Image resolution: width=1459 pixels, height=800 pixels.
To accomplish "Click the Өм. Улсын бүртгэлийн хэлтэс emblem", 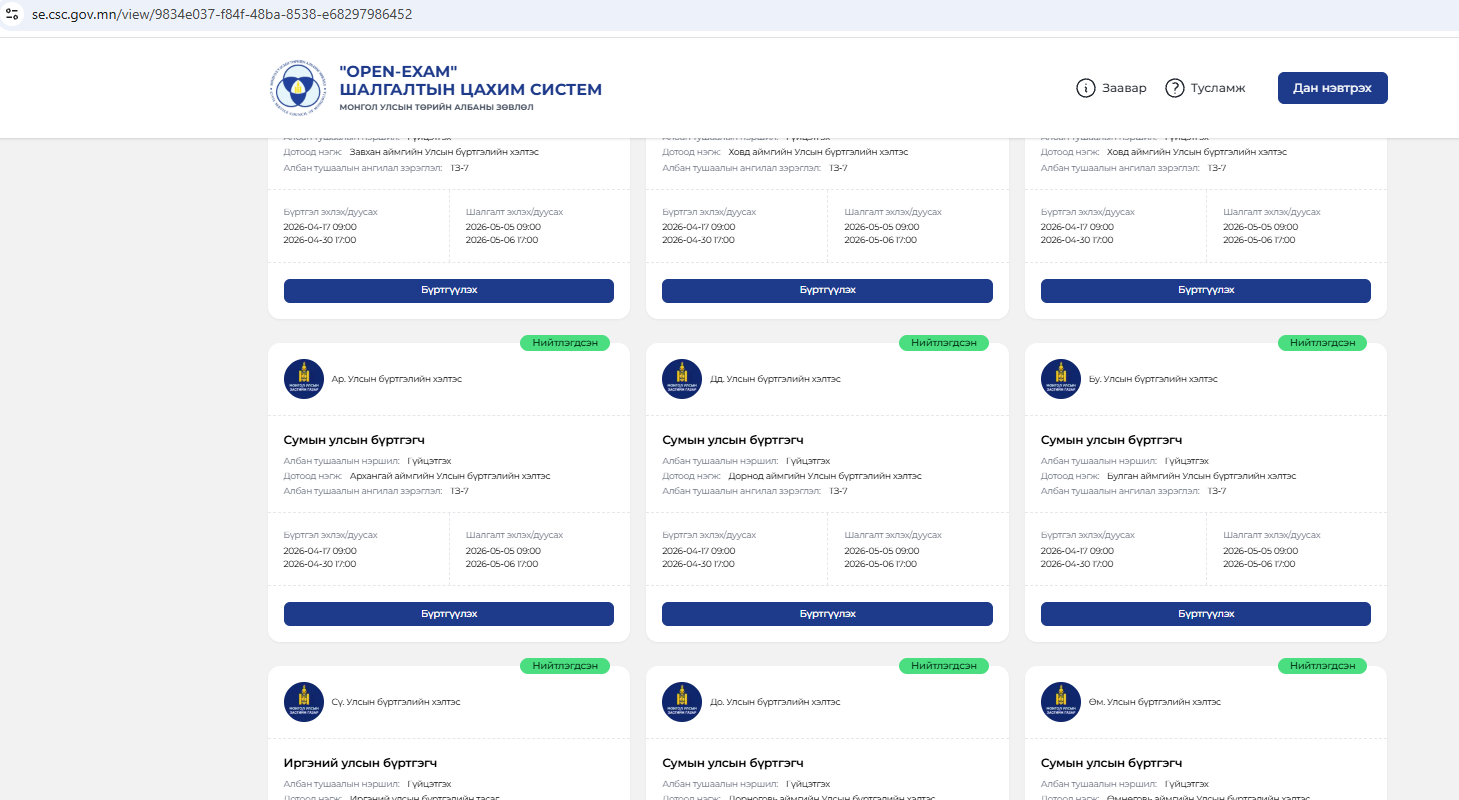I will pos(1061,702).
